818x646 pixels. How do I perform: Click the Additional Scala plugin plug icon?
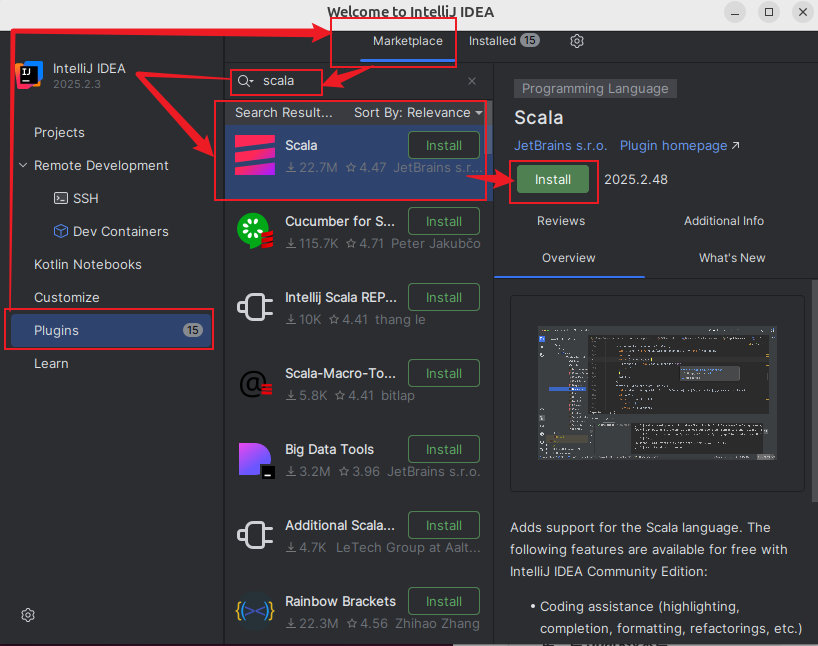(255, 535)
